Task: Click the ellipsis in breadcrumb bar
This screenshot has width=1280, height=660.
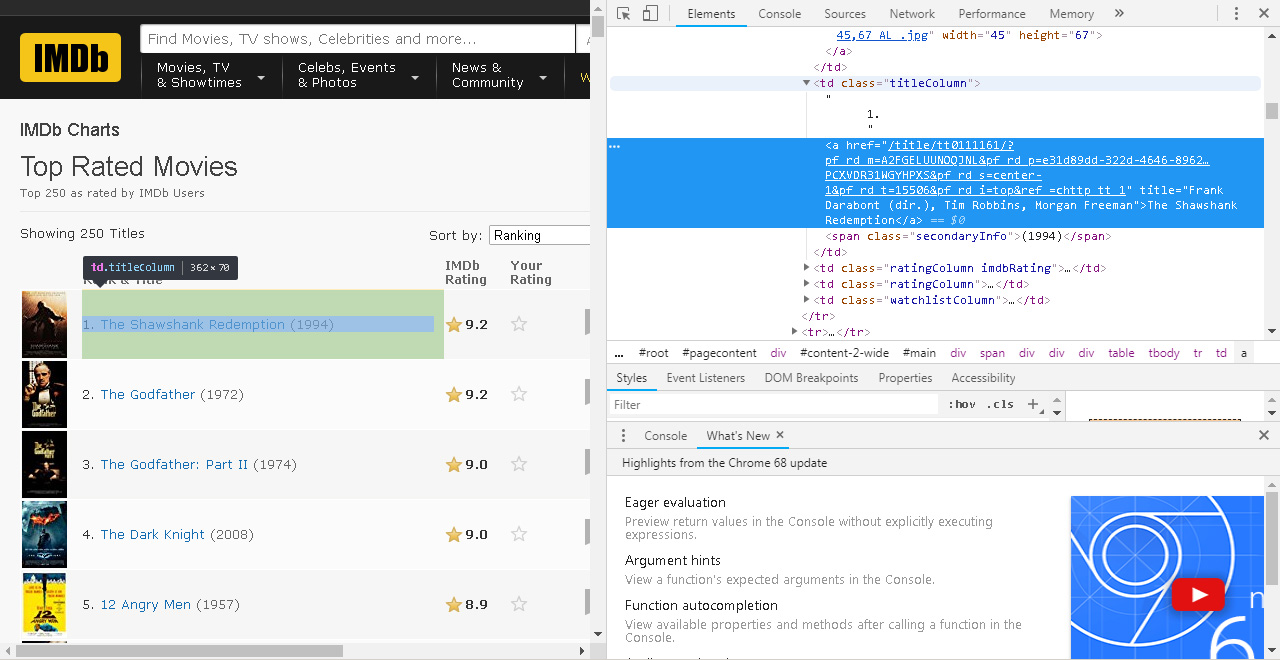Action: click(619, 353)
